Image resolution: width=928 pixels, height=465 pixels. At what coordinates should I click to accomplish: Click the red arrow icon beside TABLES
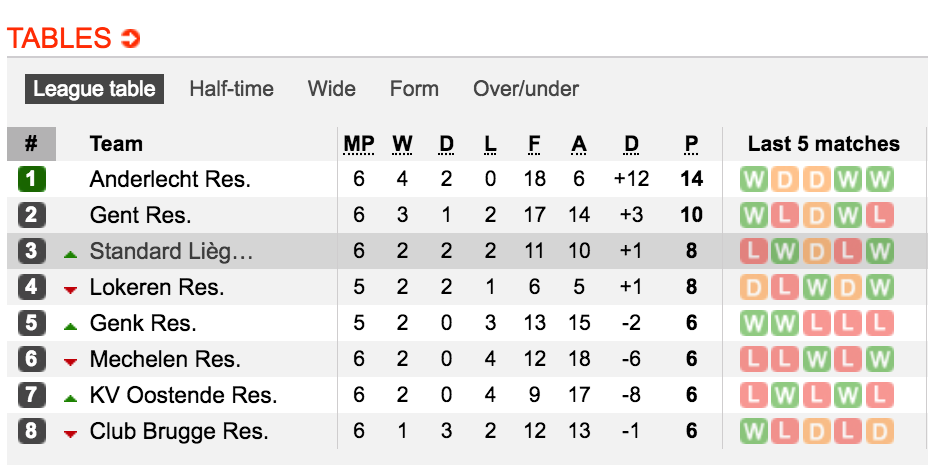click(130, 39)
